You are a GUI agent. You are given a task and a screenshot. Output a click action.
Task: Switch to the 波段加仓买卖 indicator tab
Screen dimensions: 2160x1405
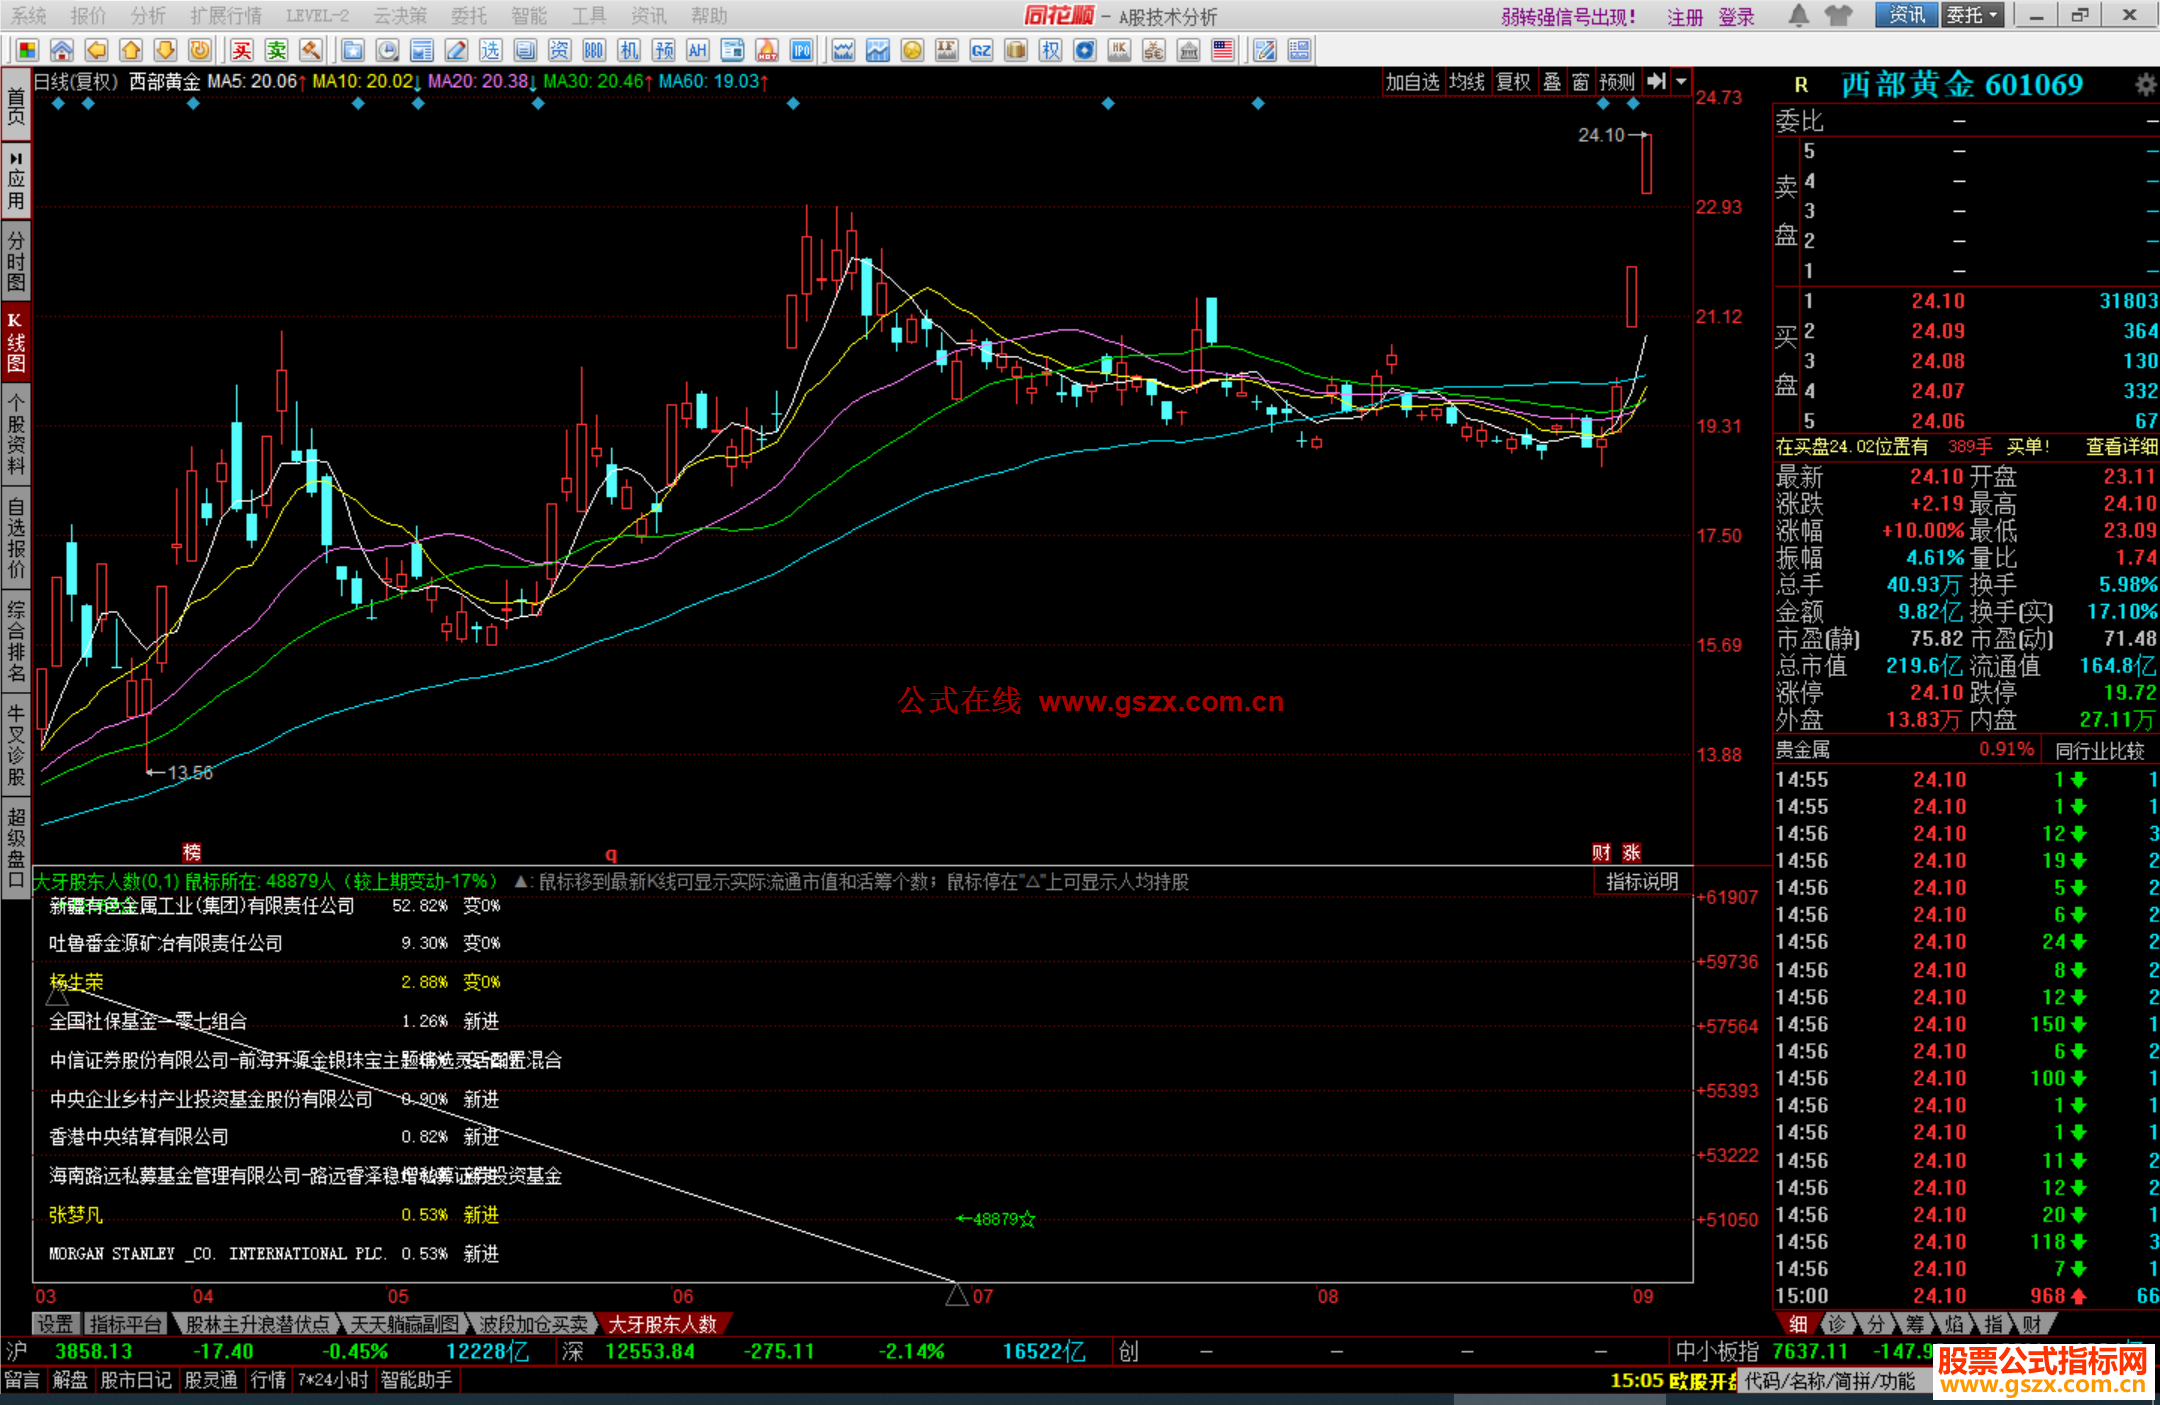click(532, 1324)
